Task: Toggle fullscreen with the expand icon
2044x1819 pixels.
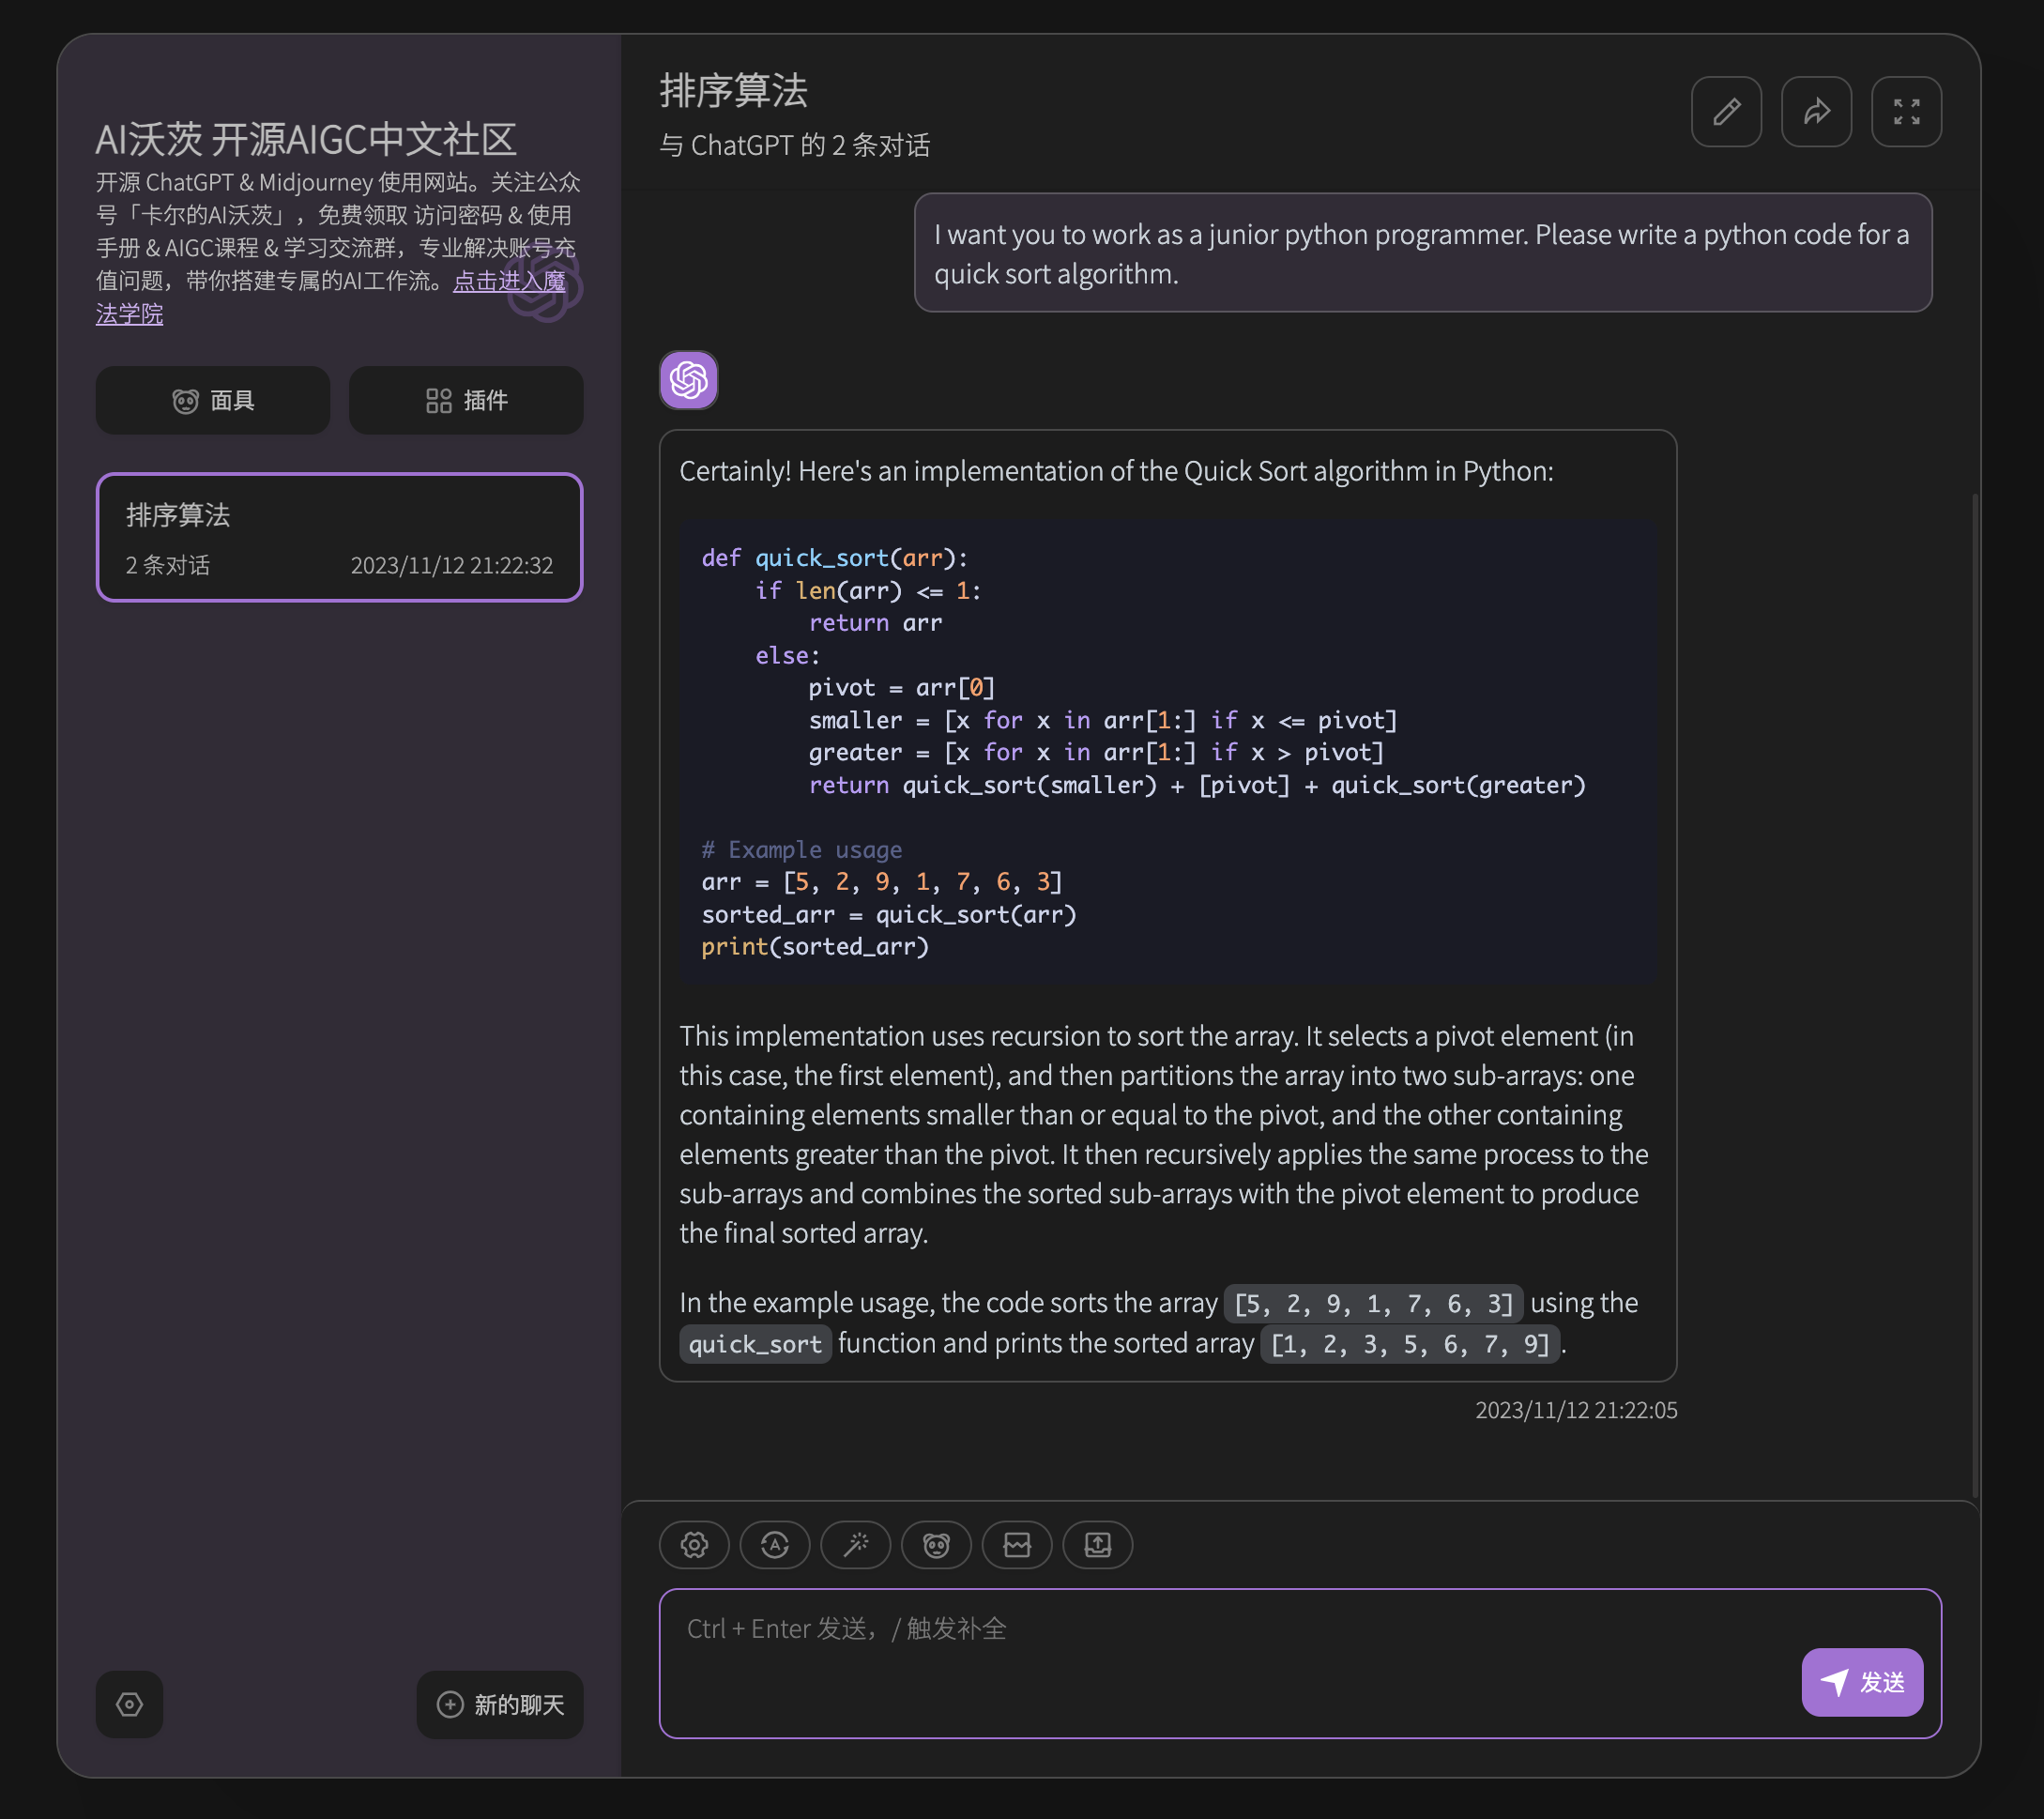Action: point(1906,111)
